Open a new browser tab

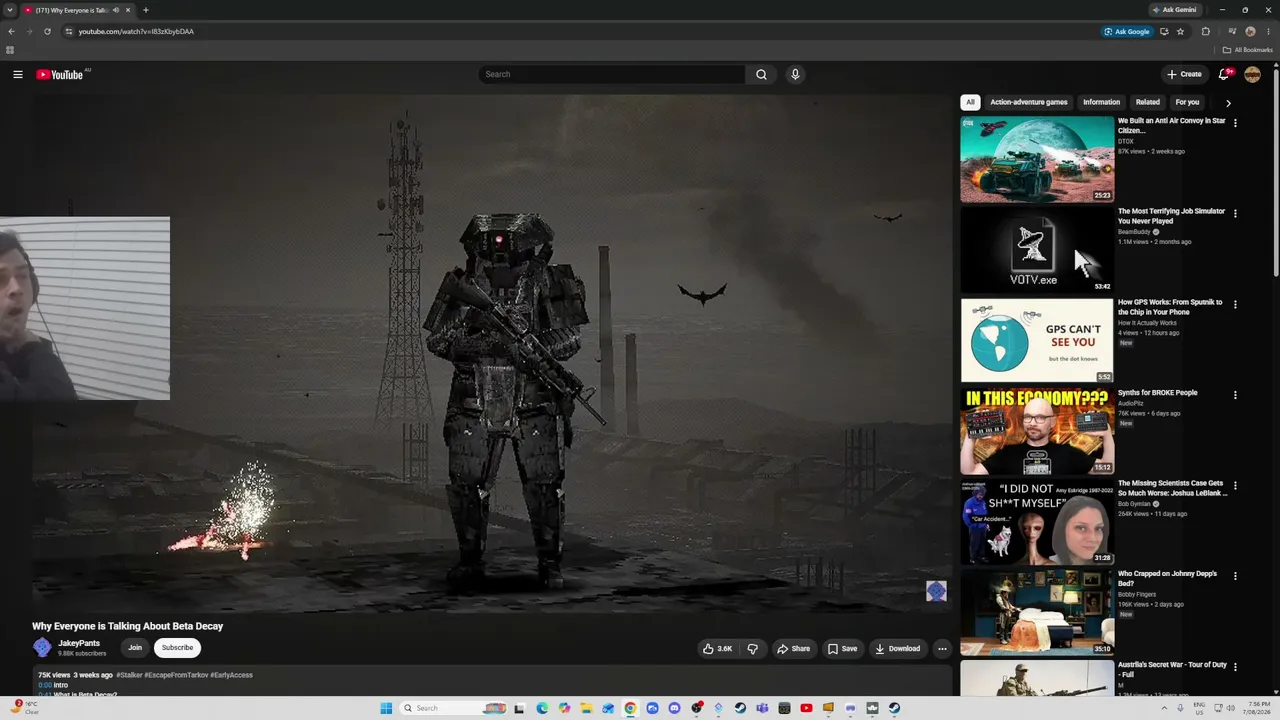coord(146,10)
